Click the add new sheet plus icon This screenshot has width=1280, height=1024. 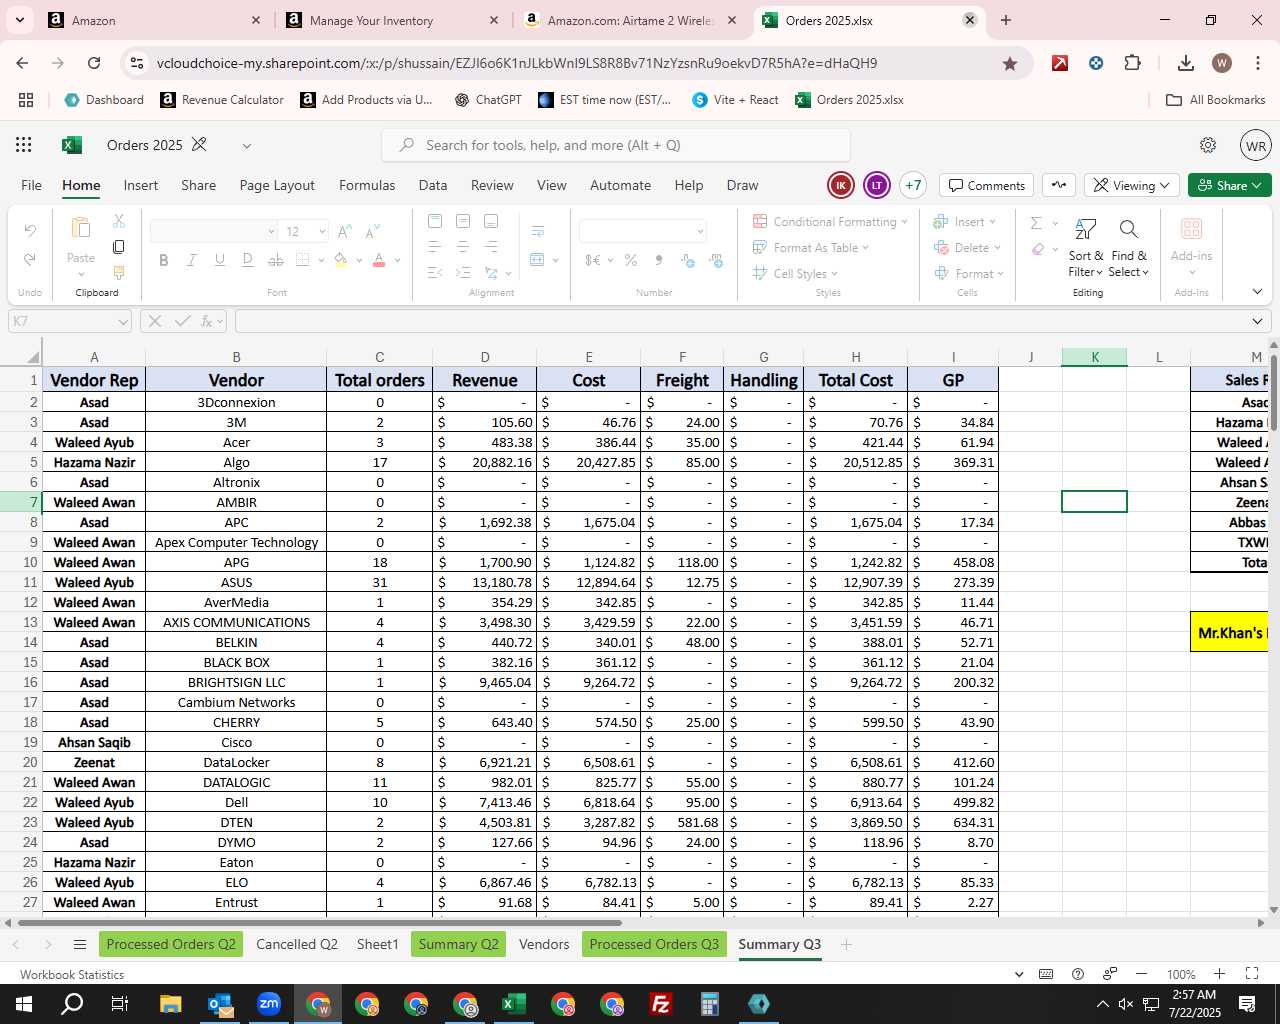[x=846, y=944]
